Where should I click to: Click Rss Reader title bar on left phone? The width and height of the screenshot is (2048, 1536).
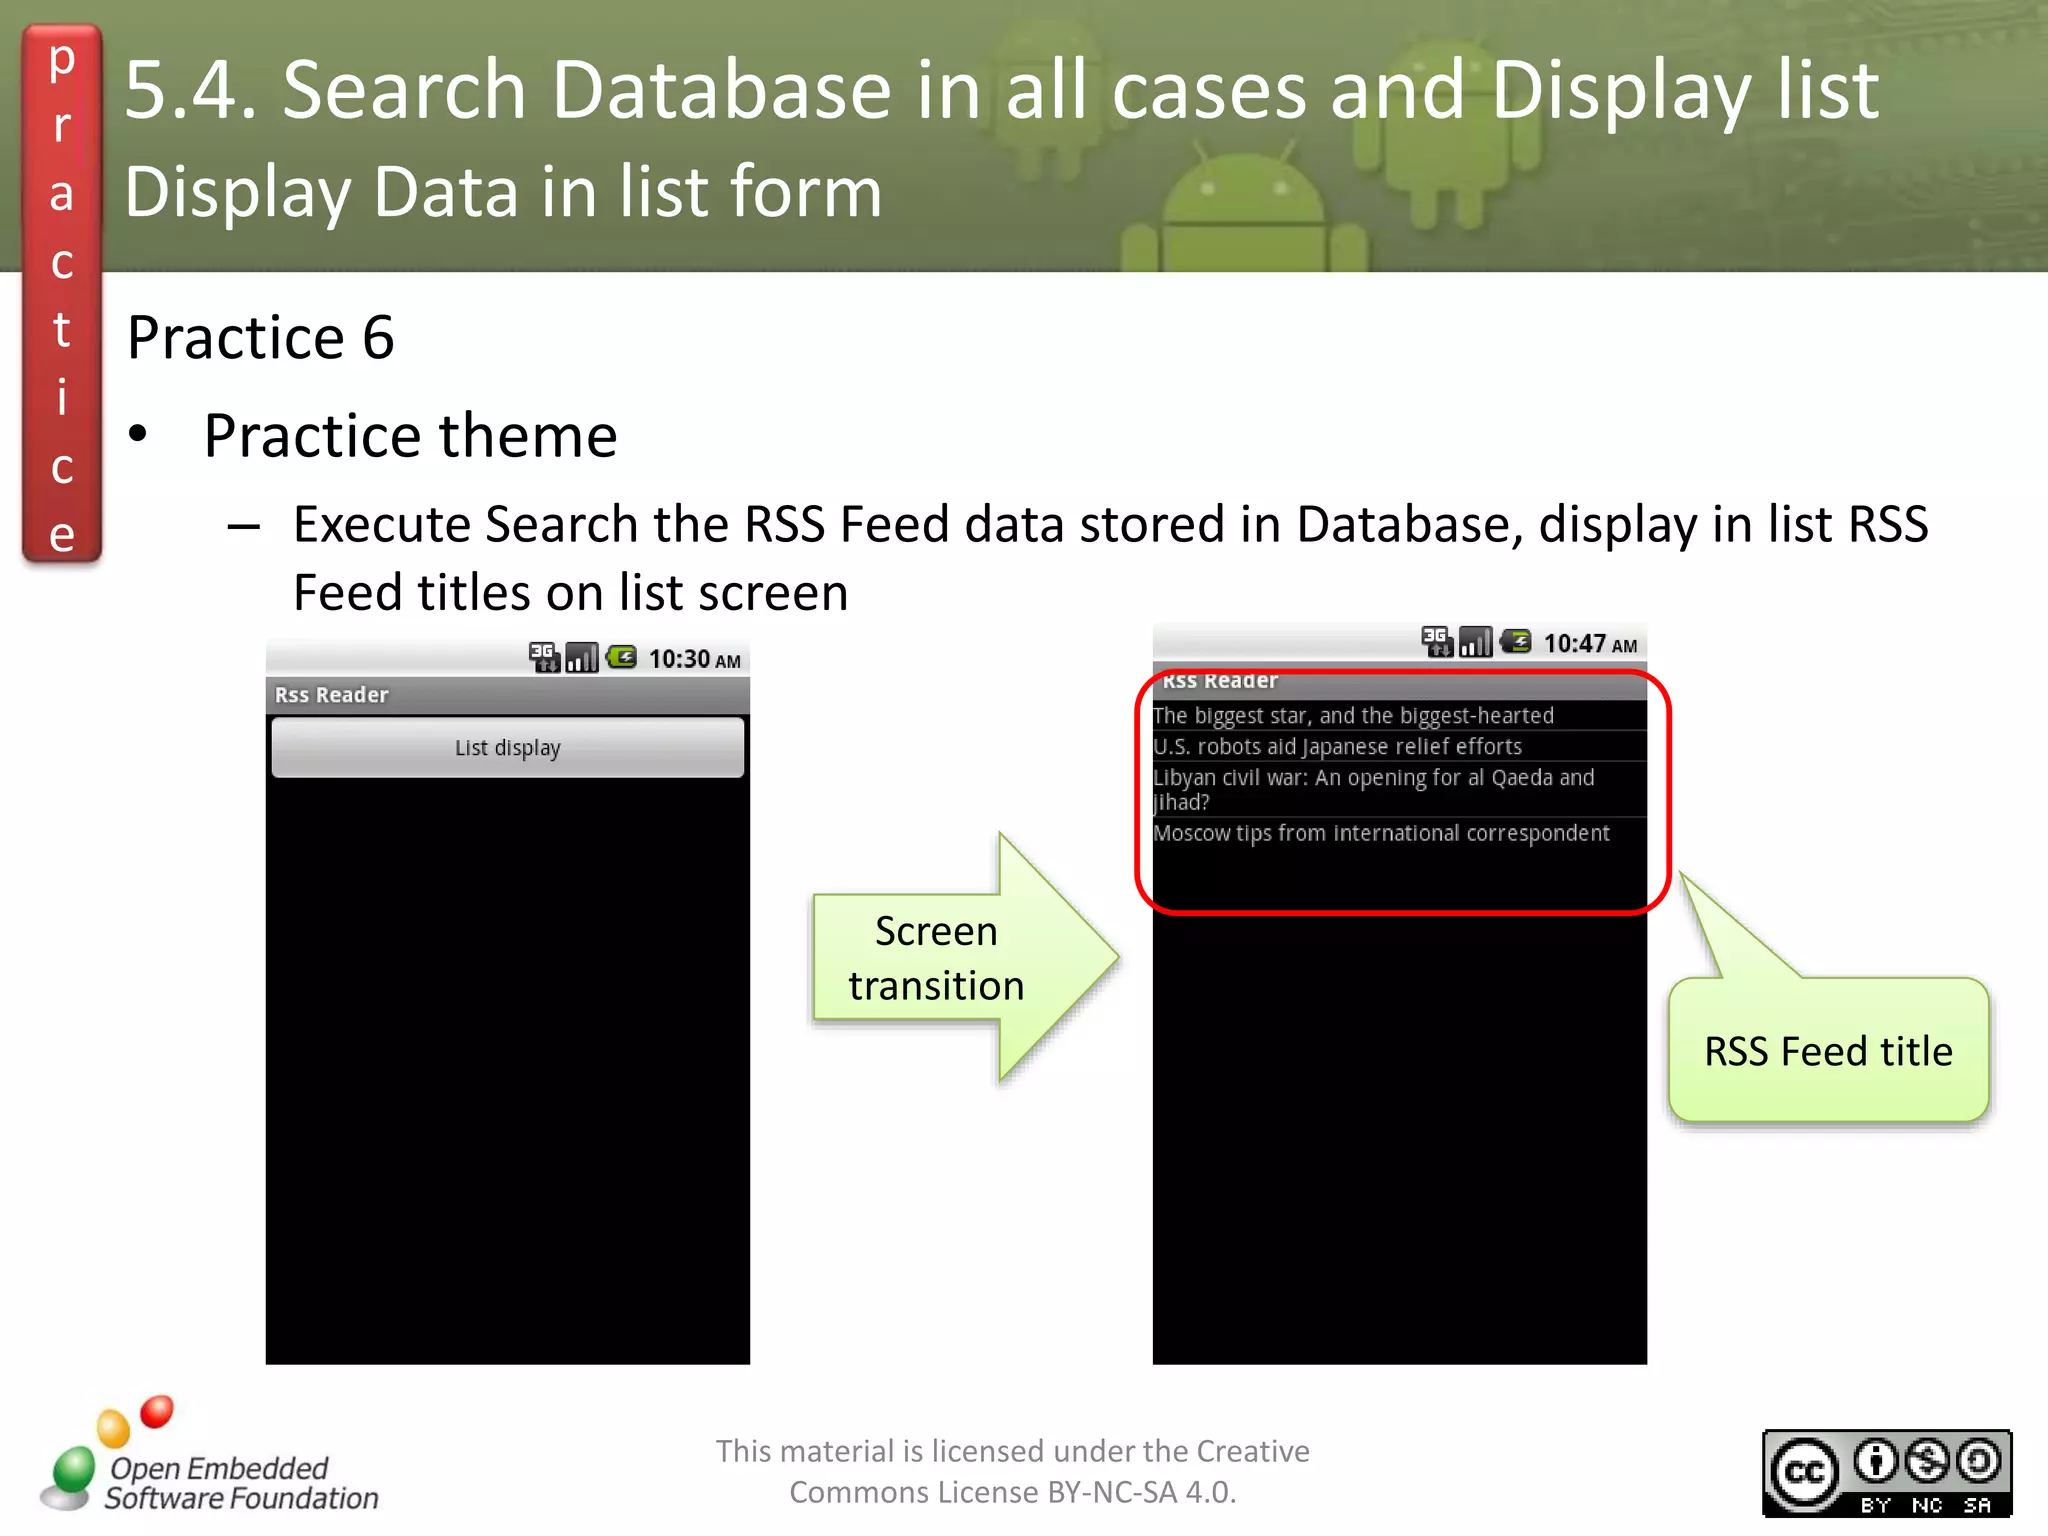(507, 695)
